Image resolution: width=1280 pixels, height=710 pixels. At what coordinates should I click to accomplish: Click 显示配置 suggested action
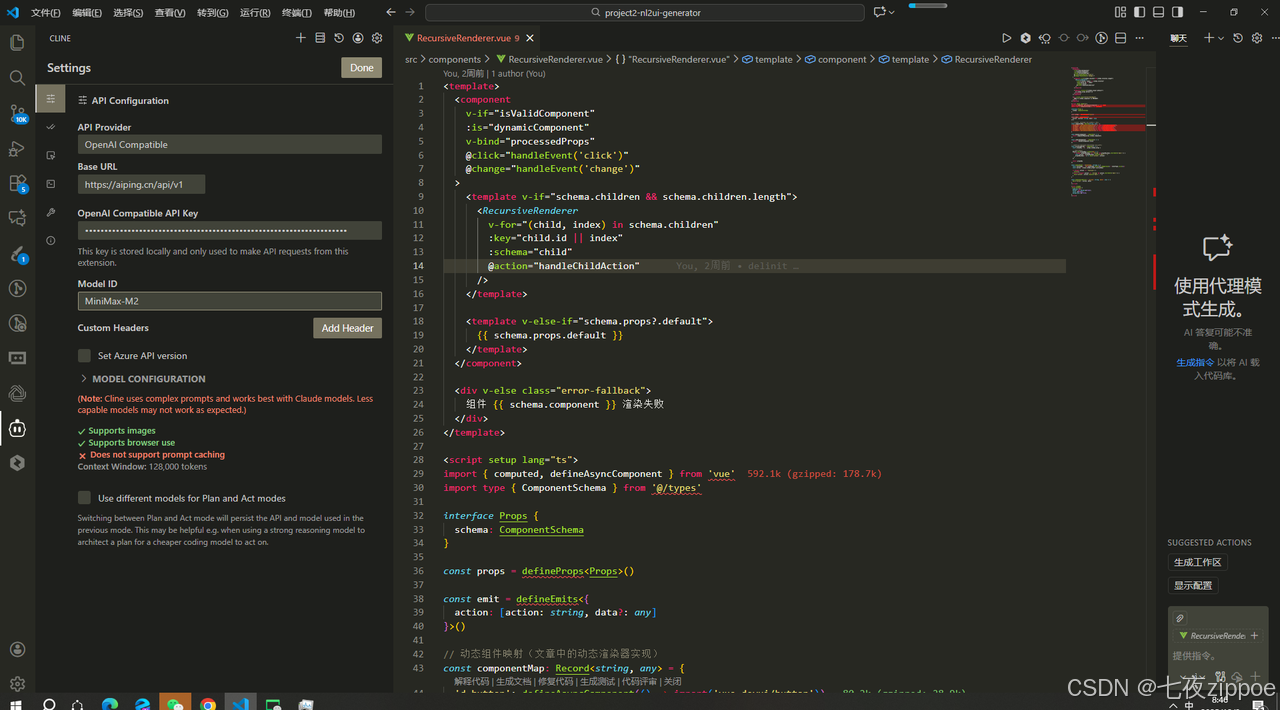click(x=1193, y=585)
